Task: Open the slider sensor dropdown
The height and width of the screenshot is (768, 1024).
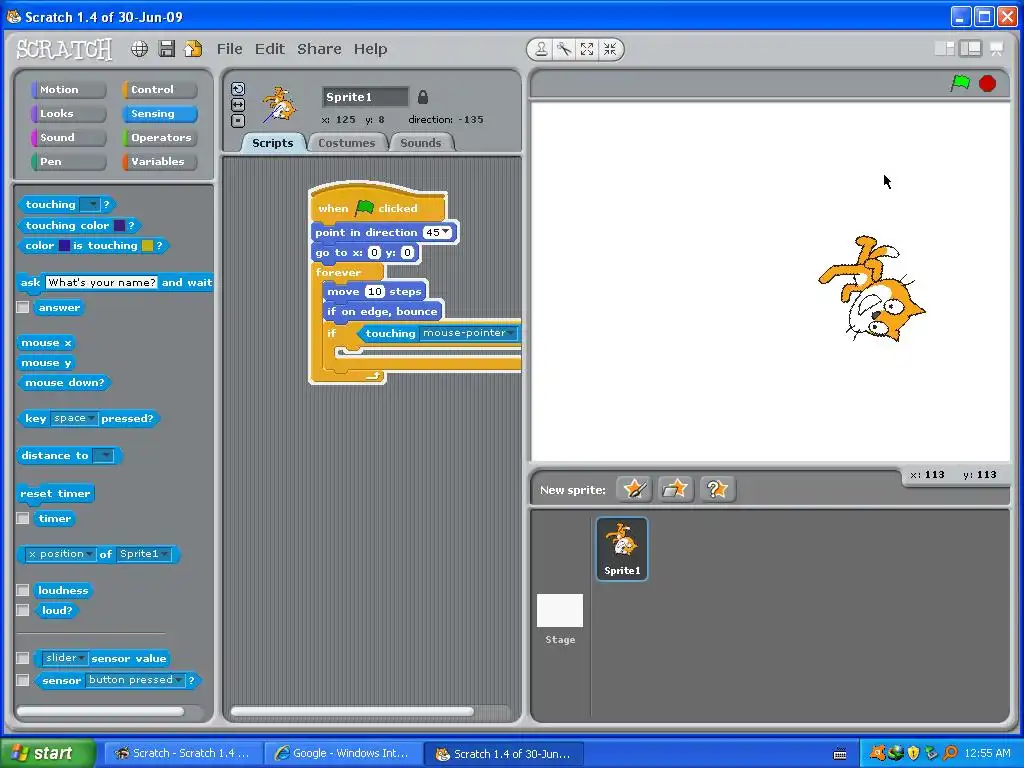Action: pyautogui.click(x=64, y=658)
